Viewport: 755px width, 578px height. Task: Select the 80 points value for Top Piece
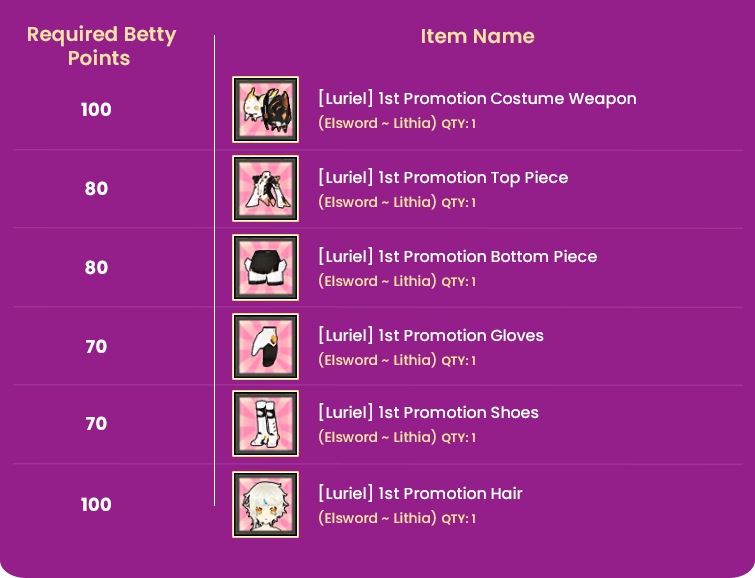coord(96,189)
